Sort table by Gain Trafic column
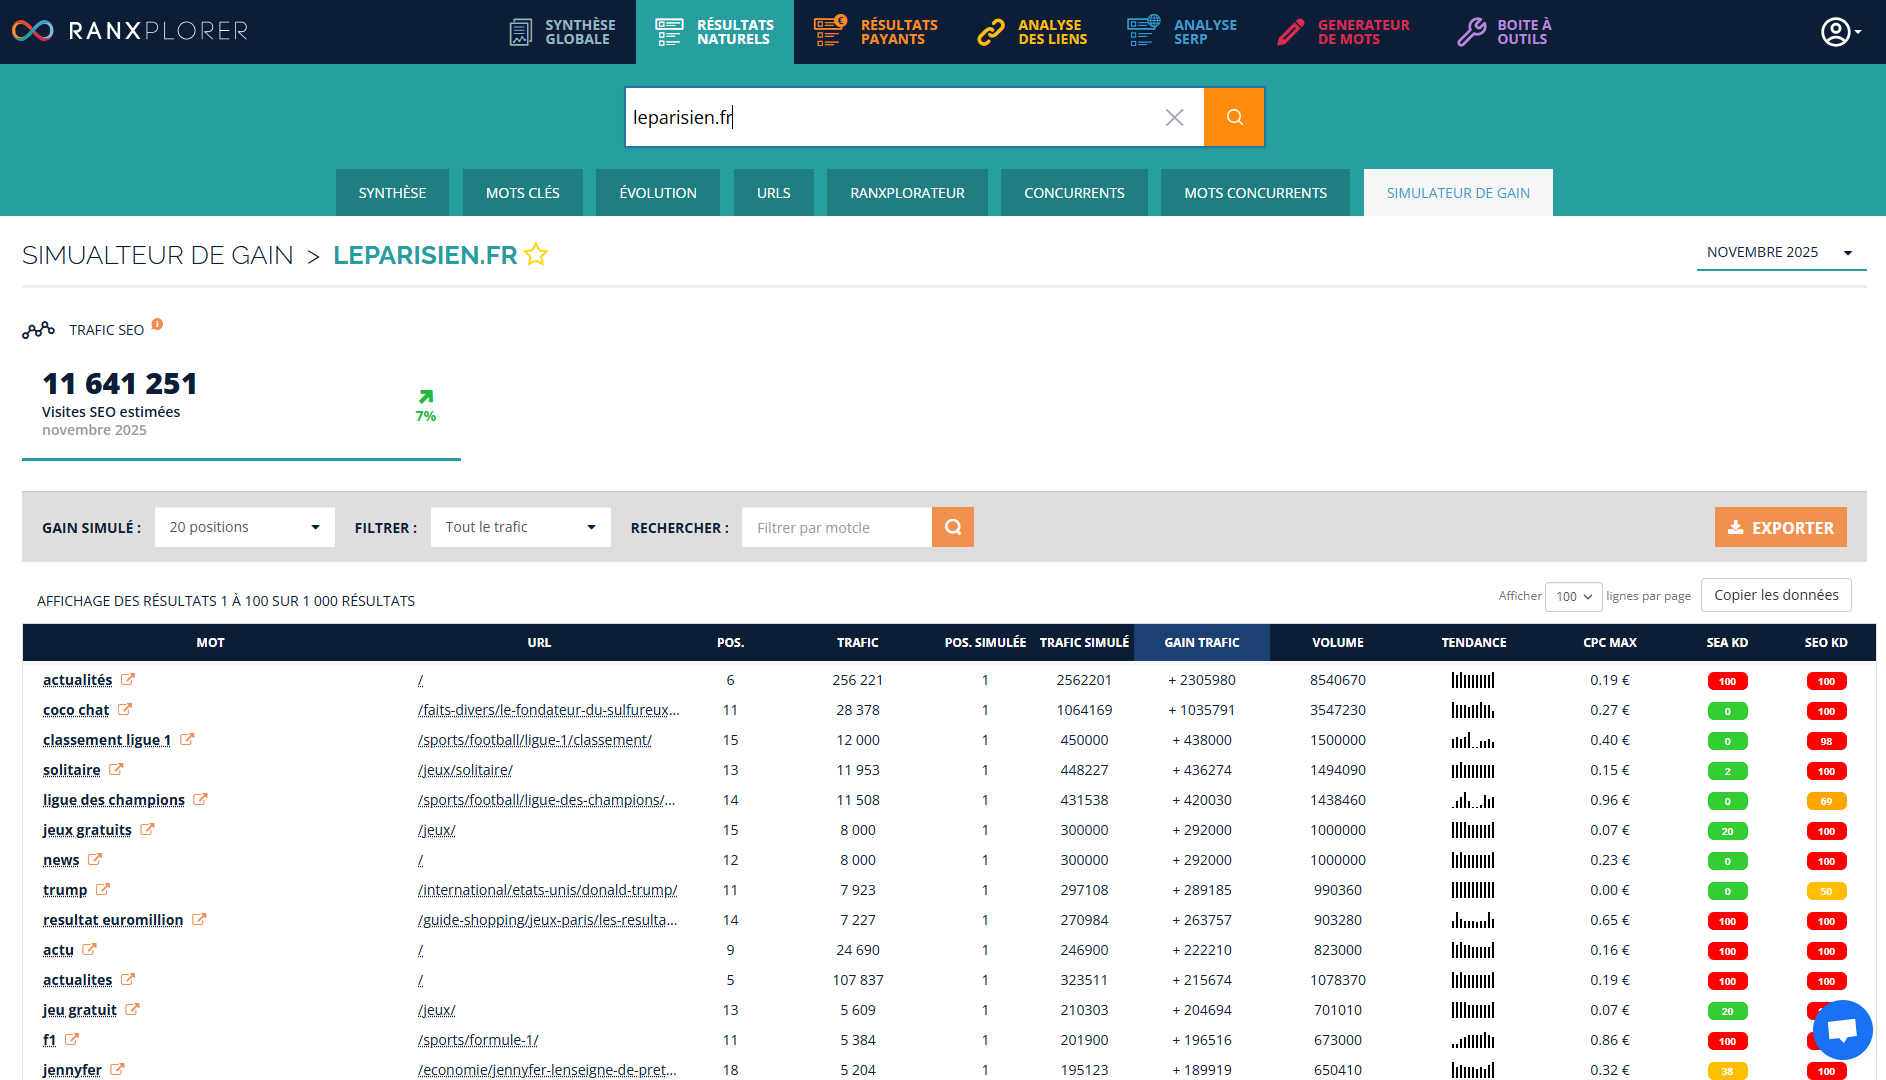The image size is (1886, 1080). 1201,642
